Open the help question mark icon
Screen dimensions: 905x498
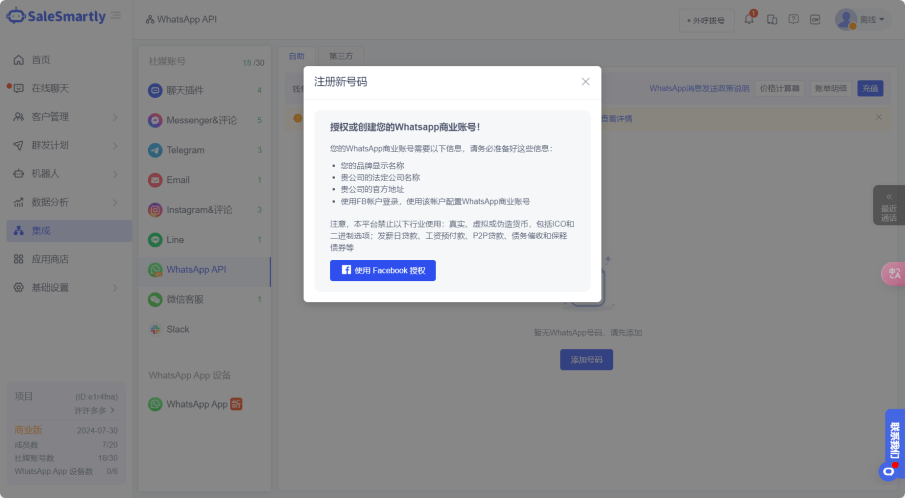(x=794, y=20)
